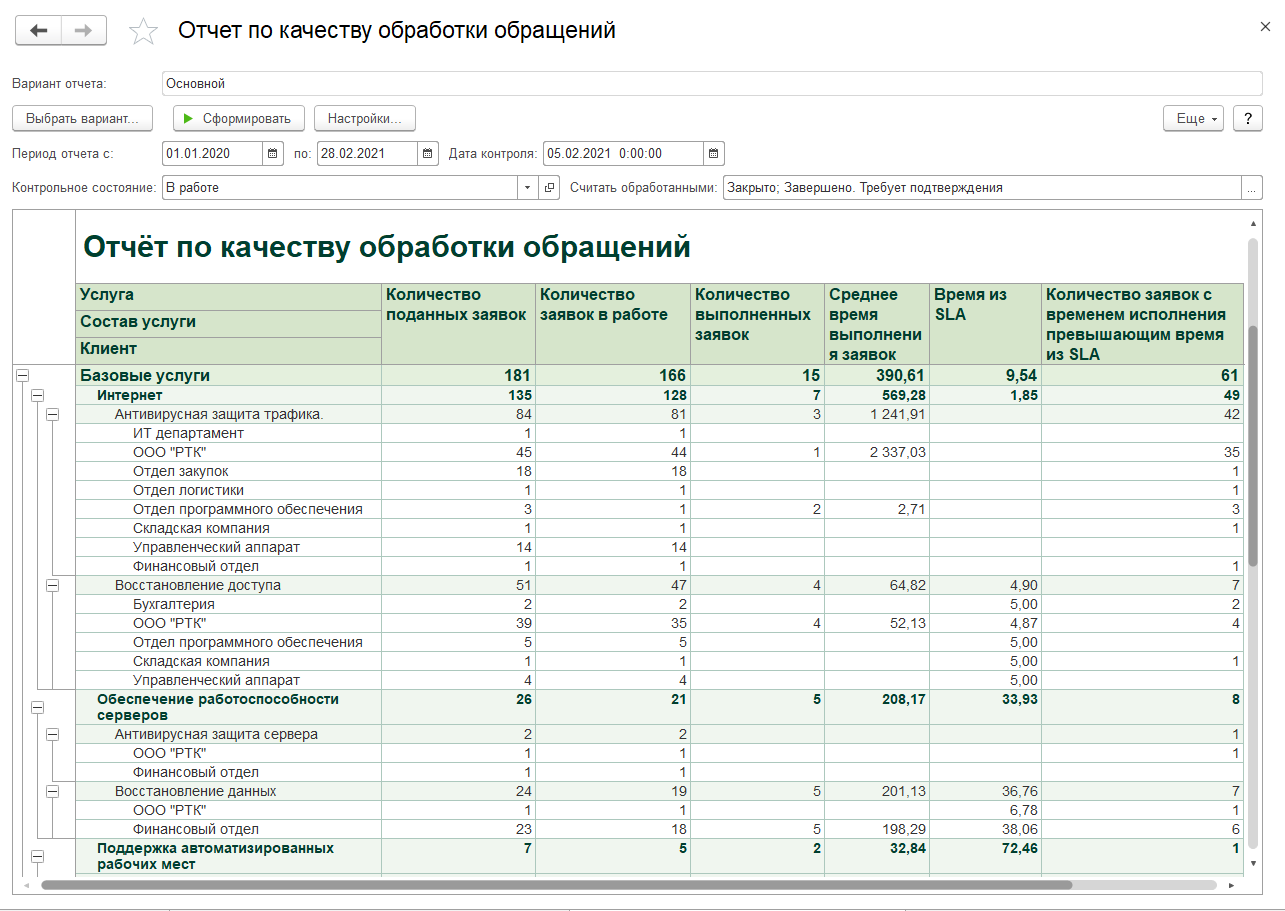Add report to favorites with star icon
The height and width of the screenshot is (911, 1285).
click(143, 32)
